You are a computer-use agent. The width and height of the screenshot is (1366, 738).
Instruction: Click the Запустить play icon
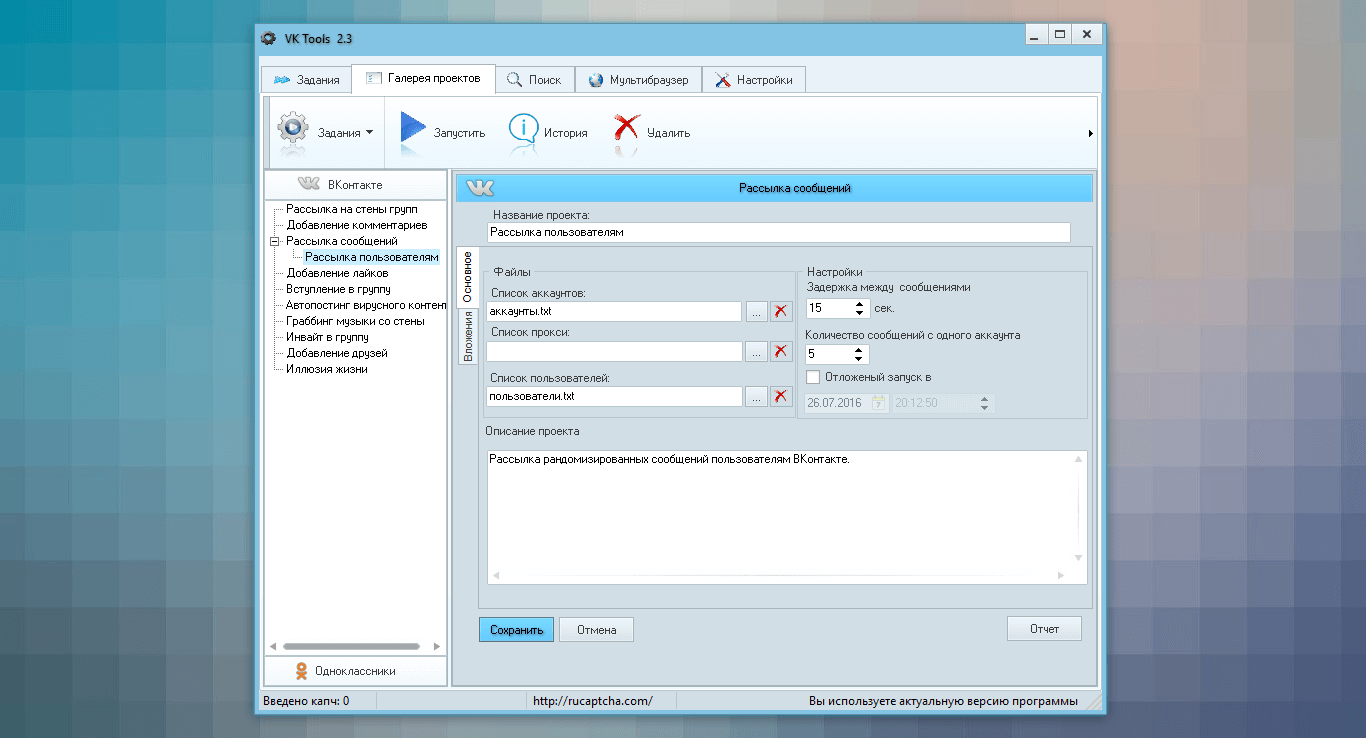(x=413, y=131)
